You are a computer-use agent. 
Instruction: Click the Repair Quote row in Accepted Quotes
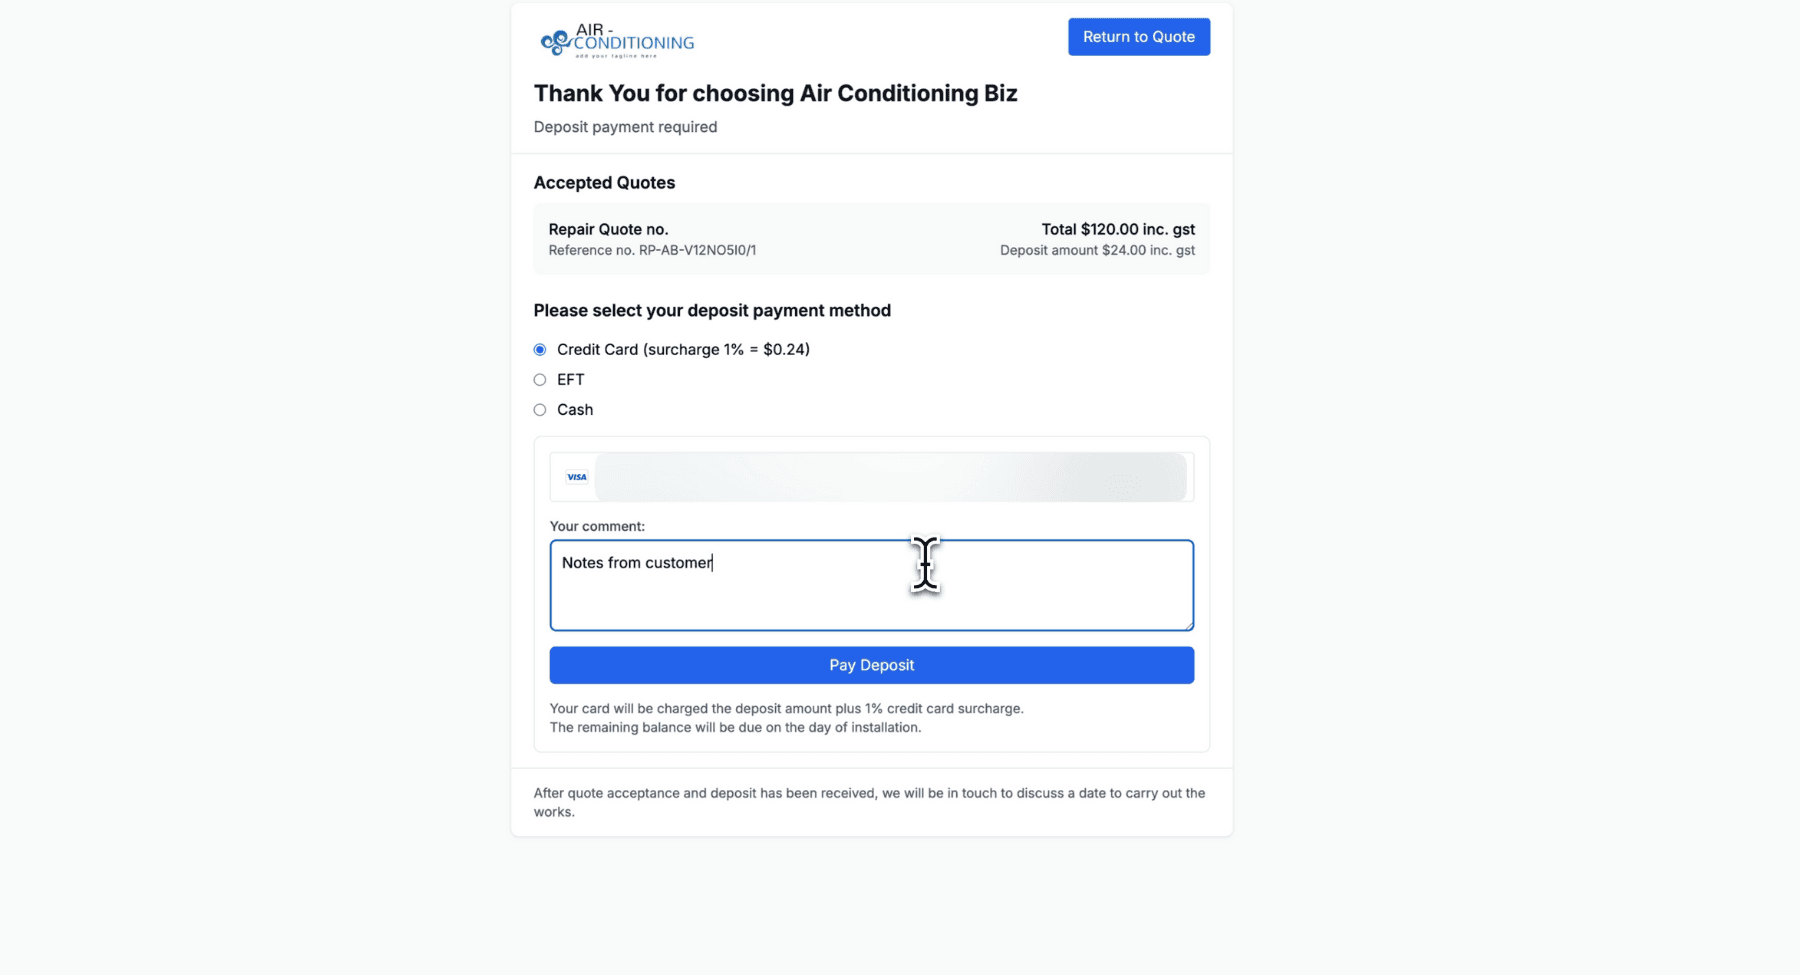click(x=870, y=238)
